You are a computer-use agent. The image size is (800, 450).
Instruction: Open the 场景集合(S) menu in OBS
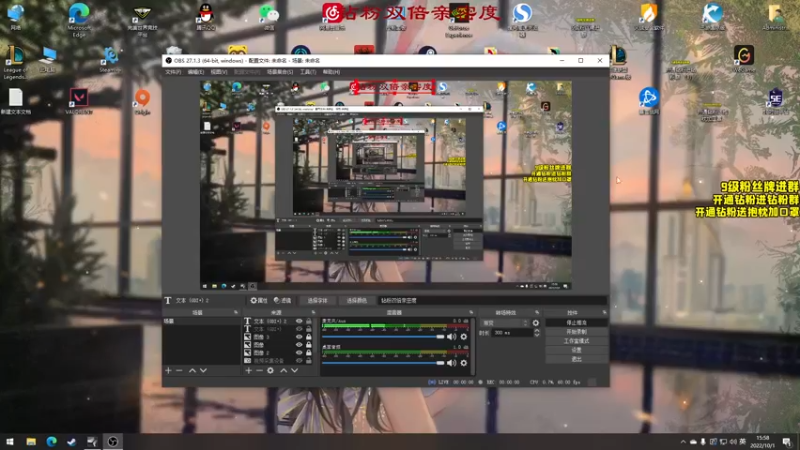[x=280, y=72]
